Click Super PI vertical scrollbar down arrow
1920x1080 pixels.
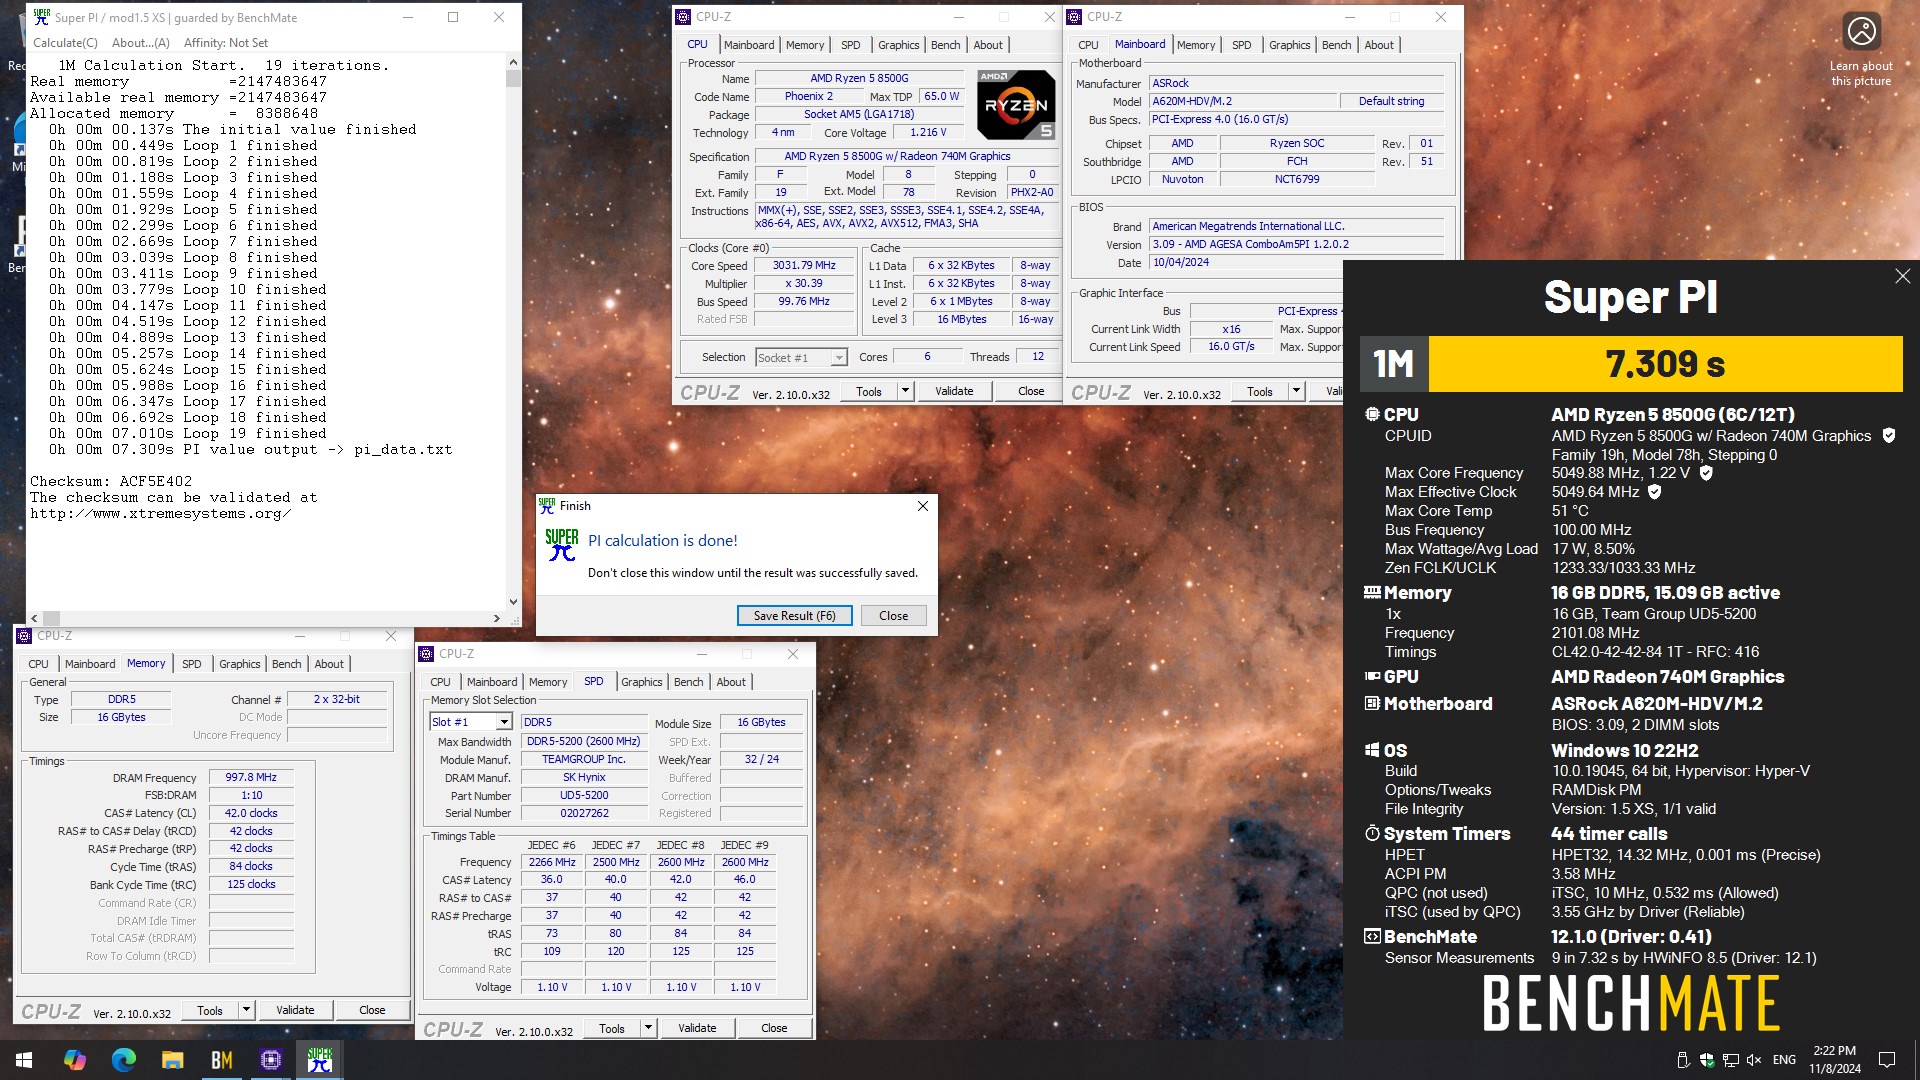(x=513, y=602)
